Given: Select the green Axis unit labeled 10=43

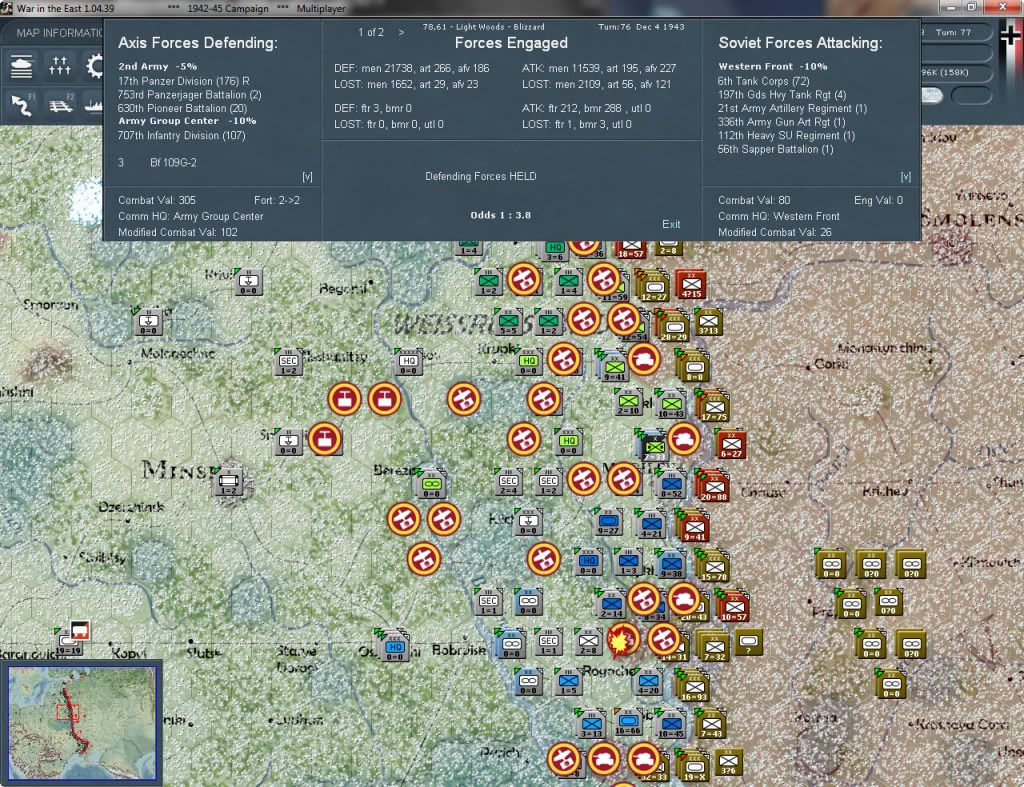Looking at the screenshot, I should pyautogui.click(x=671, y=404).
